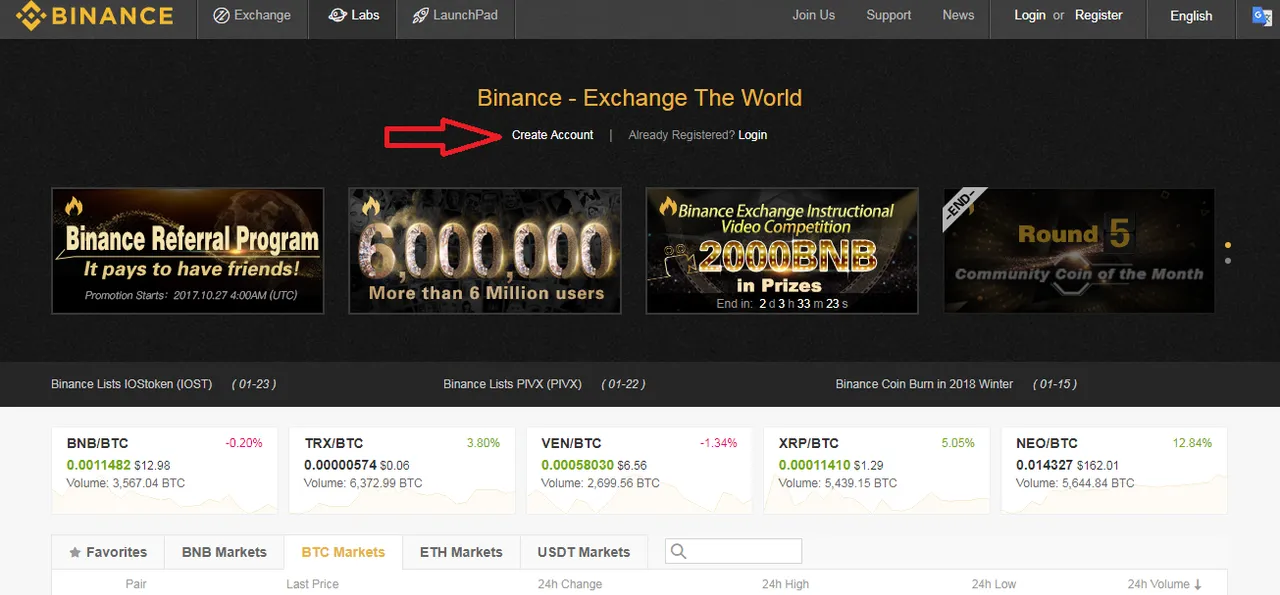Switch to the USDT Markets tab

[584, 552]
